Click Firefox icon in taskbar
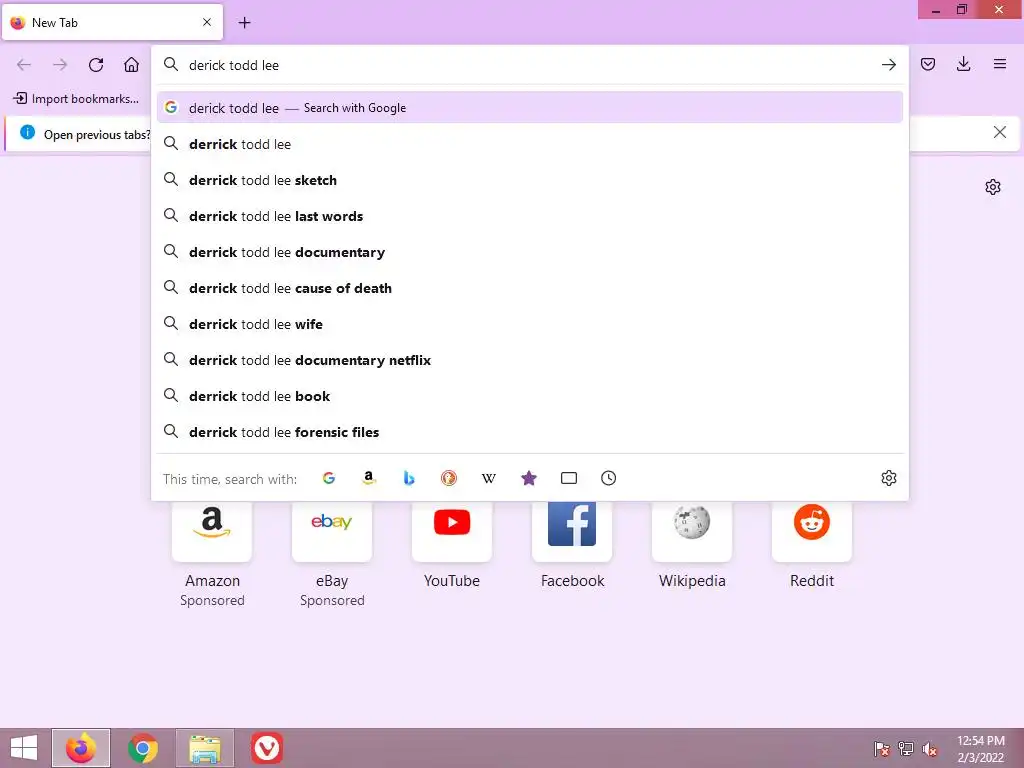 point(81,748)
